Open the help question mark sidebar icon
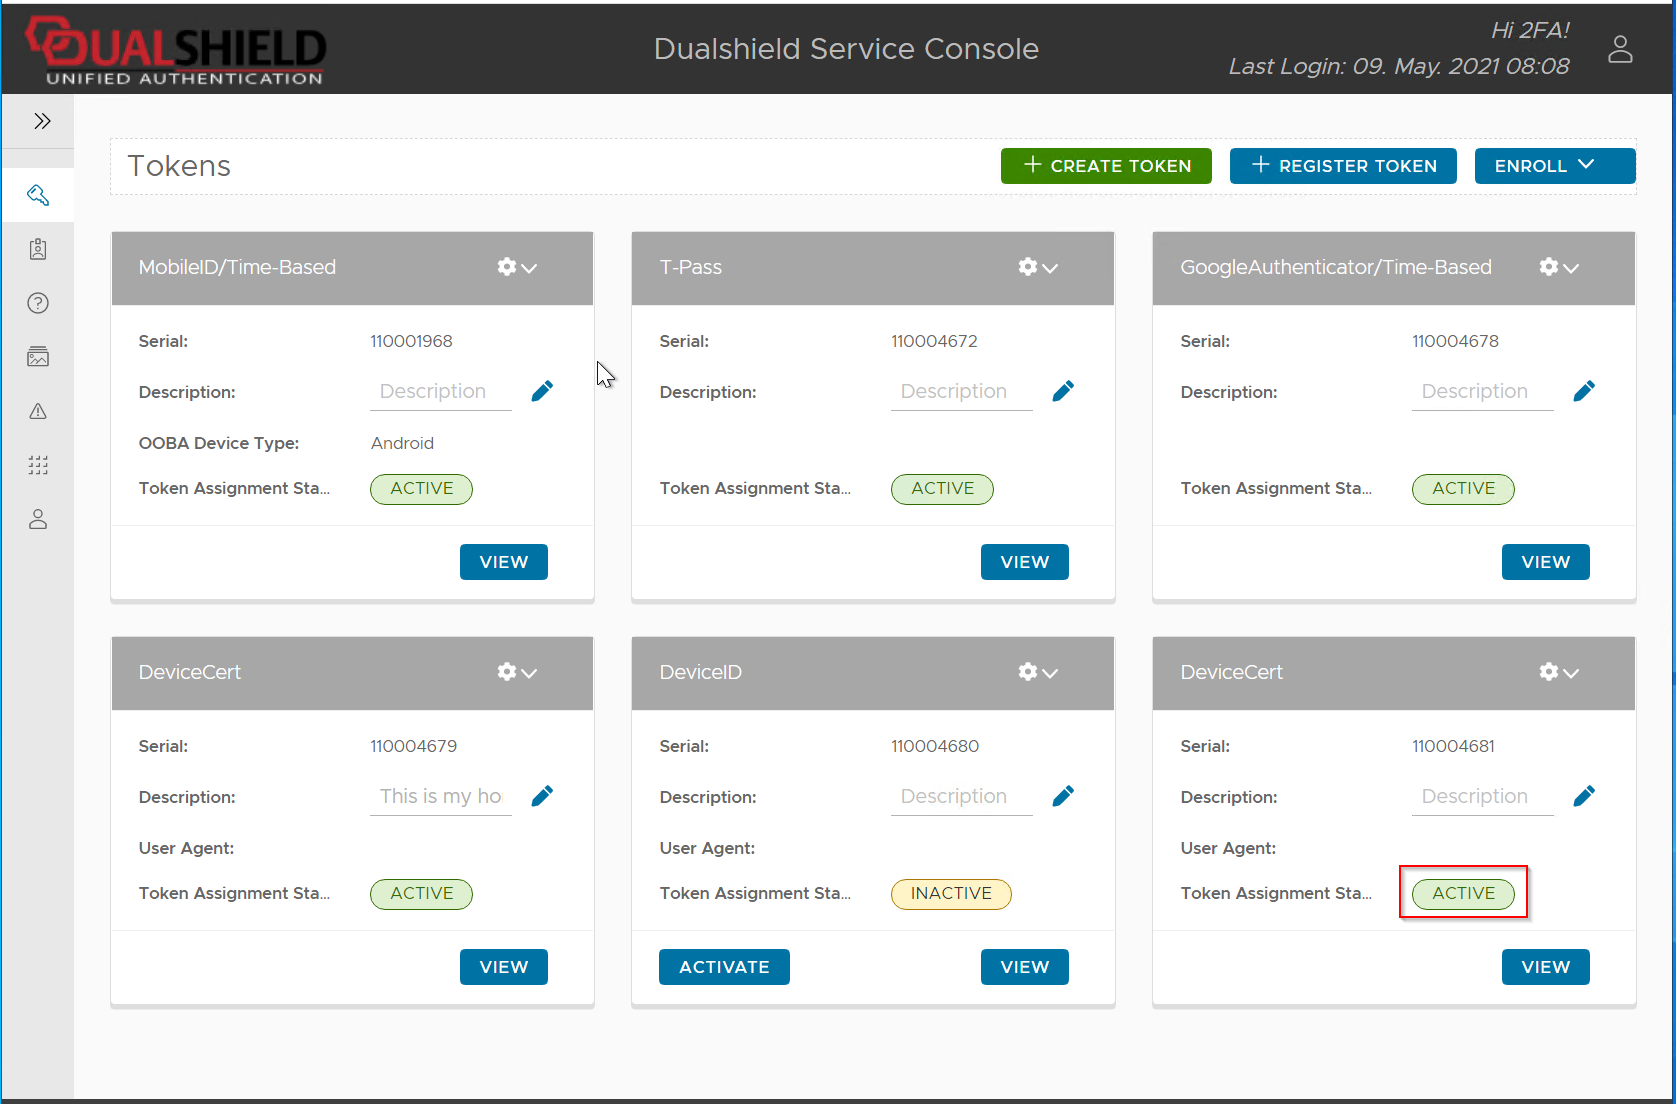This screenshot has width=1676, height=1104. tap(38, 303)
